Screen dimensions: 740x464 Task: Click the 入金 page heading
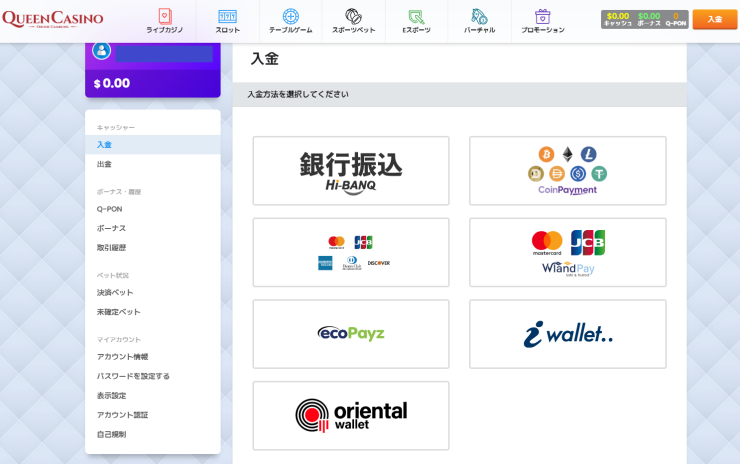tap(265, 59)
